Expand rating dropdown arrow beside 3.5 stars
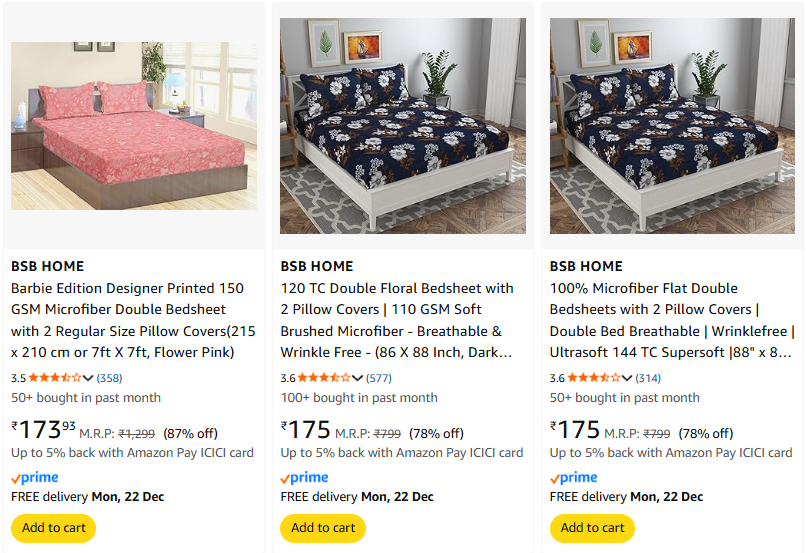 coord(88,378)
